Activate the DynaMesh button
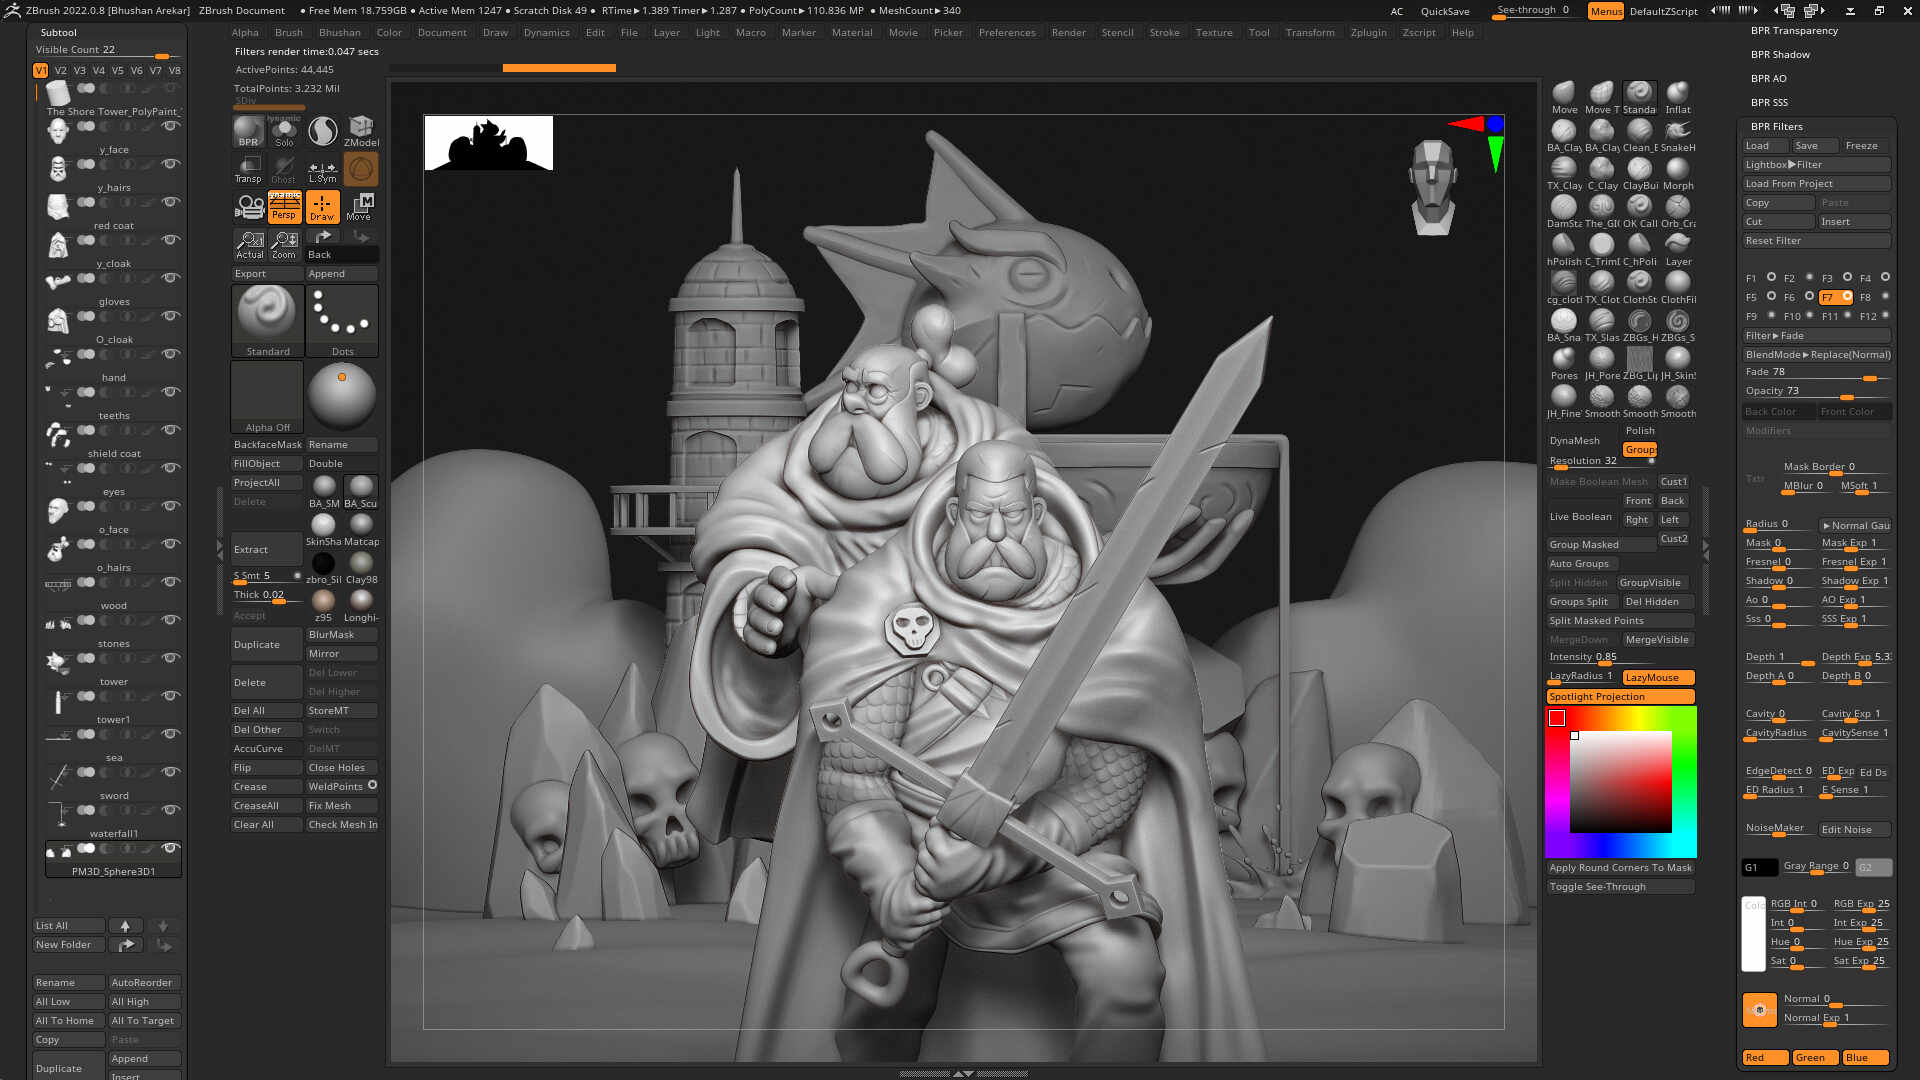This screenshot has height=1080, width=1920. point(1575,440)
